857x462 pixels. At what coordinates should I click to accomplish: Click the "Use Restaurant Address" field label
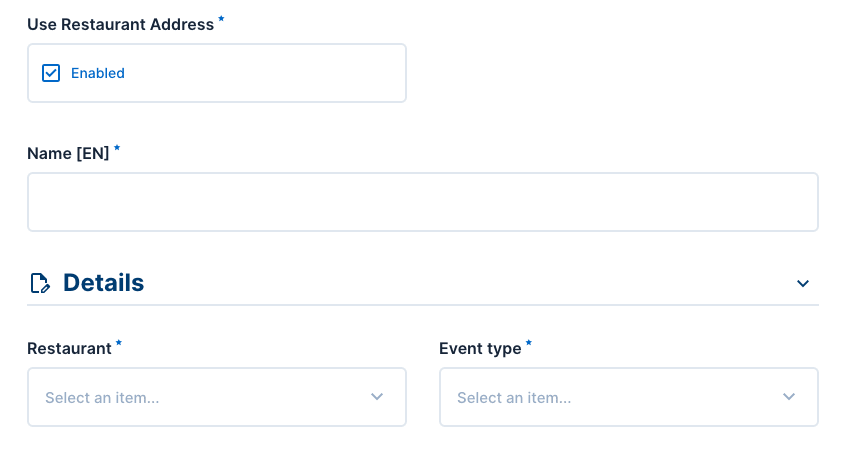pos(120,24)
